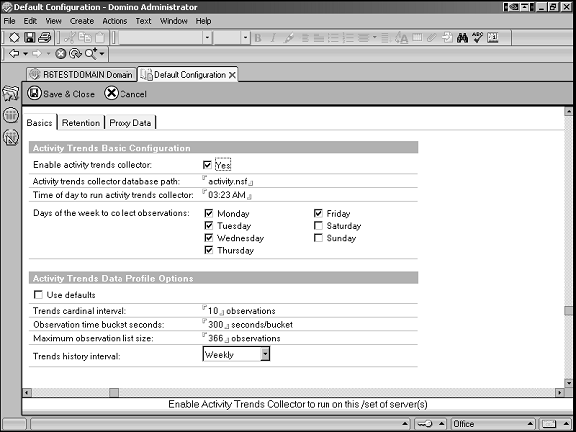Viewport: 576px width, 432px height.
Task: Expand the Search options dropdown arrow
Action: [x=102, y=54]
